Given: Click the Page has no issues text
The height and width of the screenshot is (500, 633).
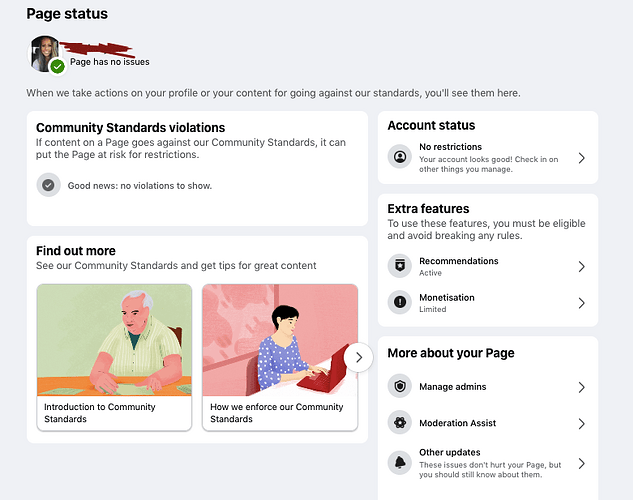Looking at the screenshot, I should tap(110, 62).
